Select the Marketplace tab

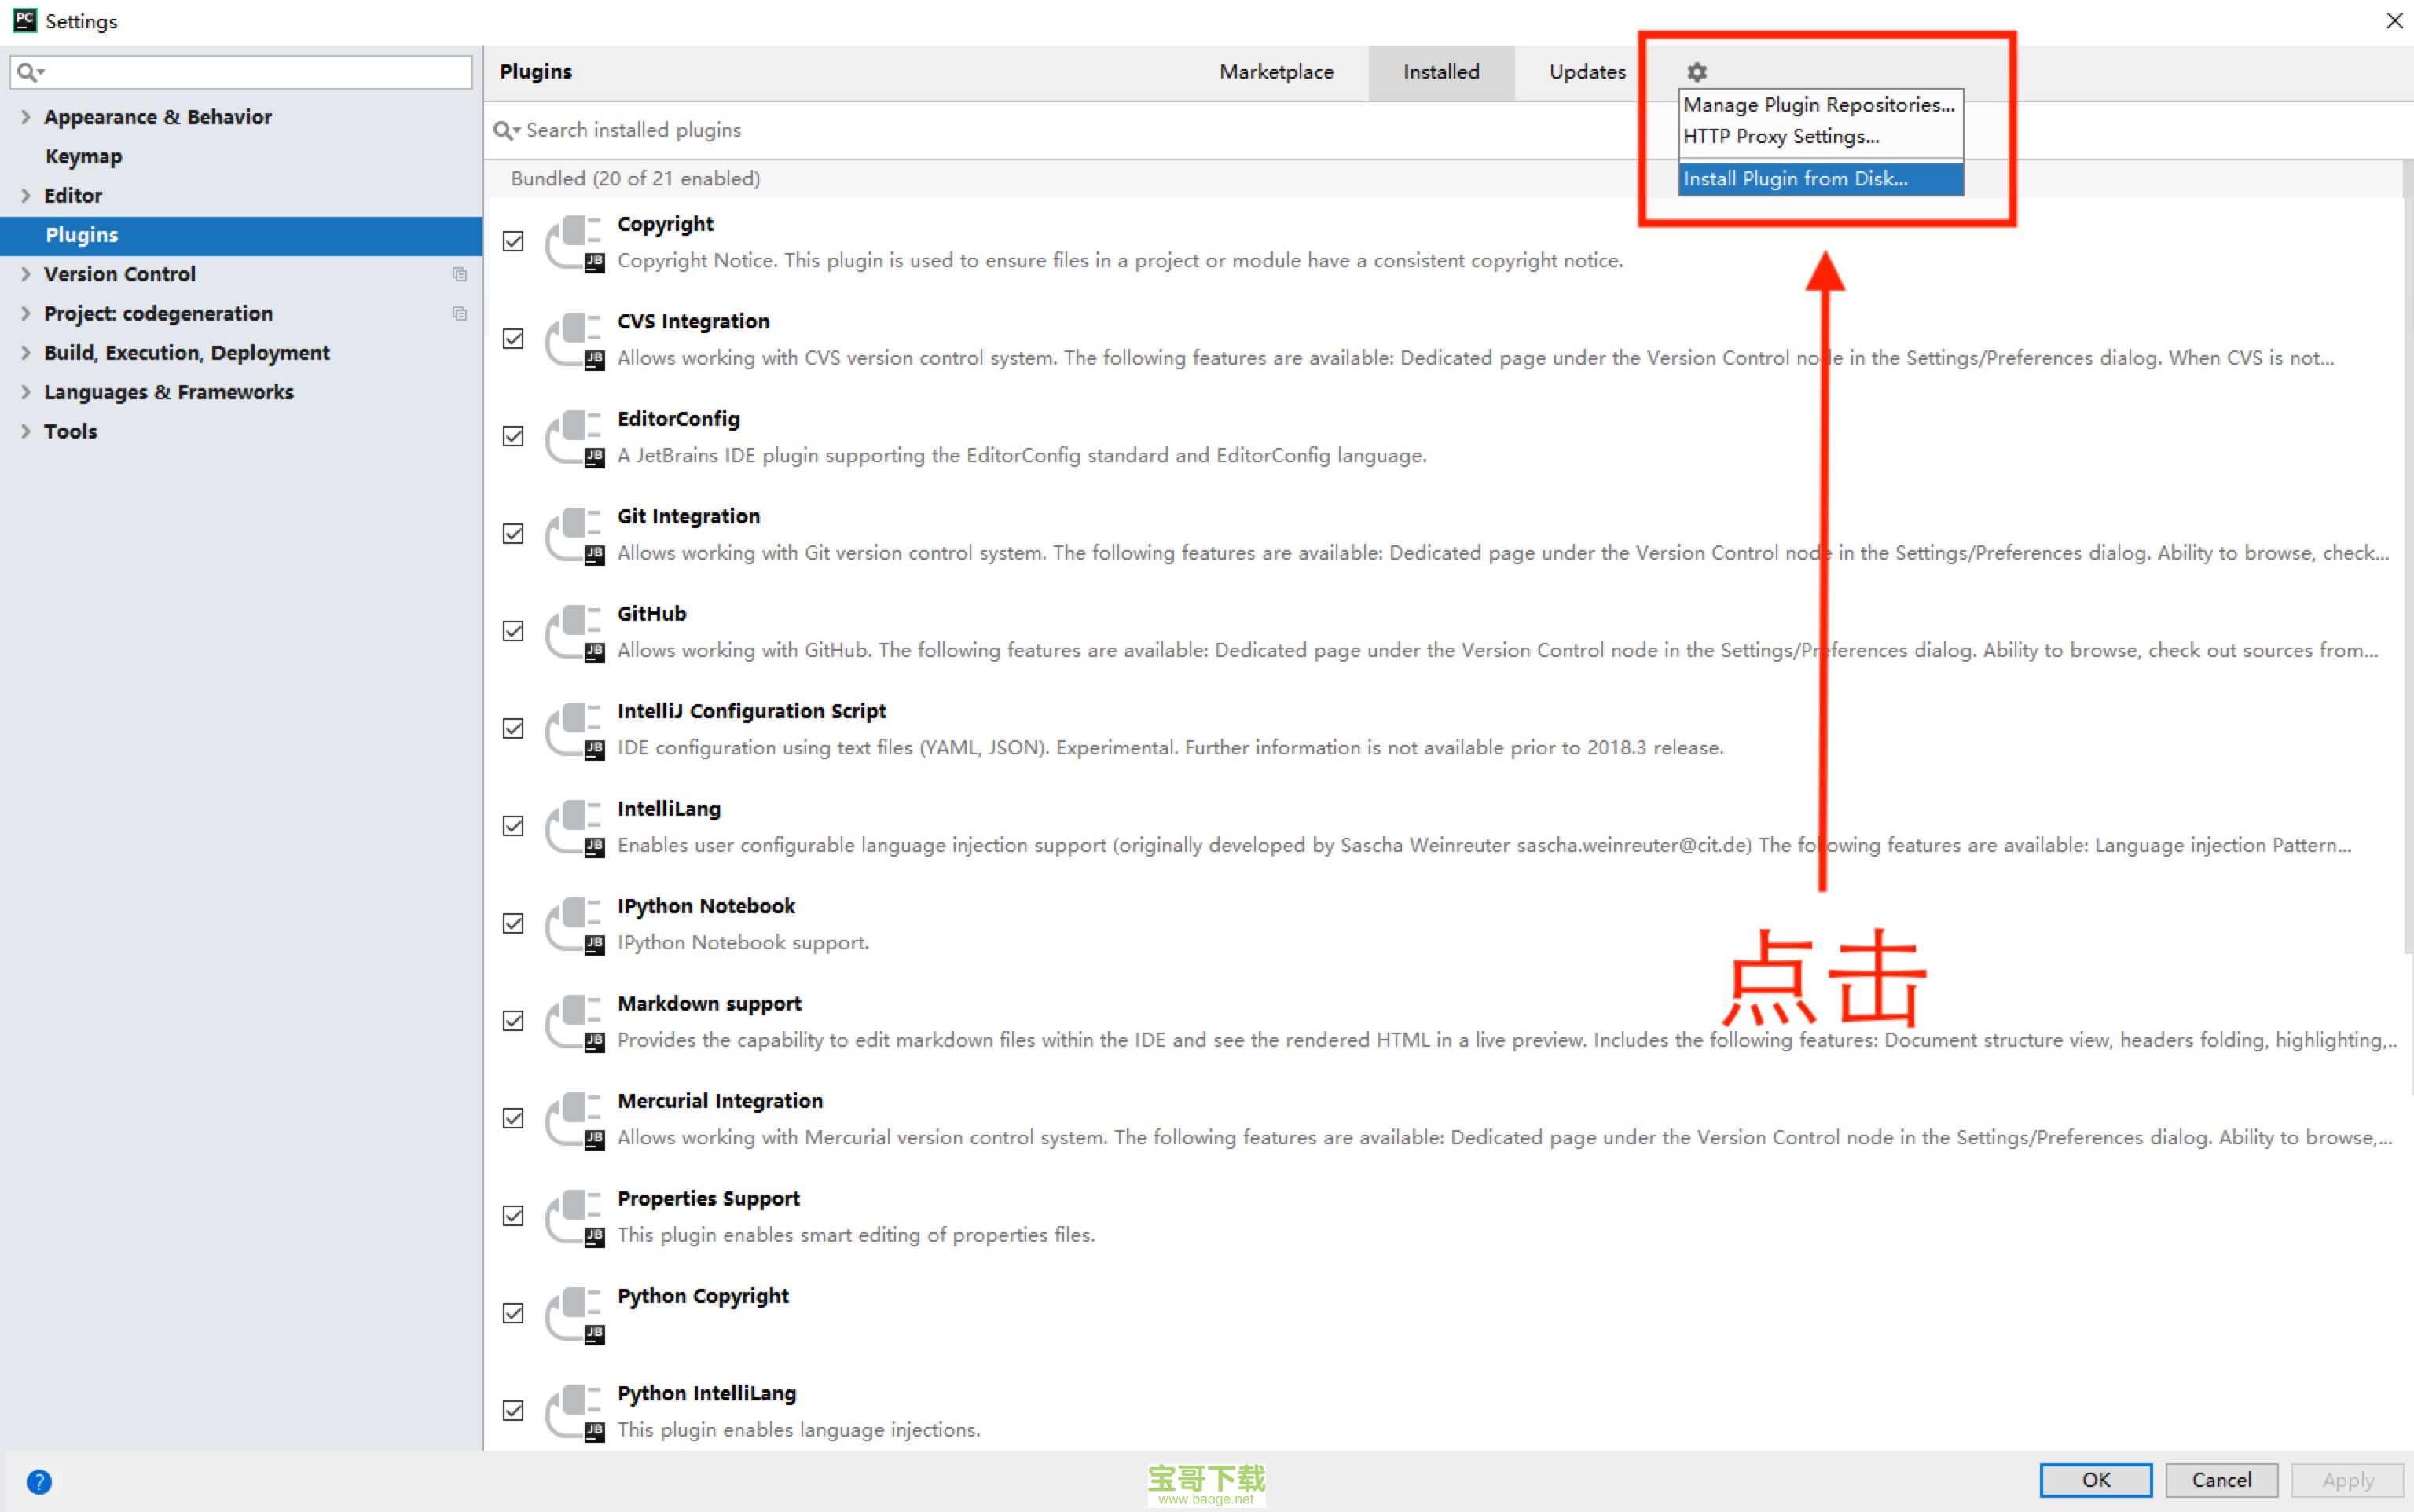[1279, 72]
